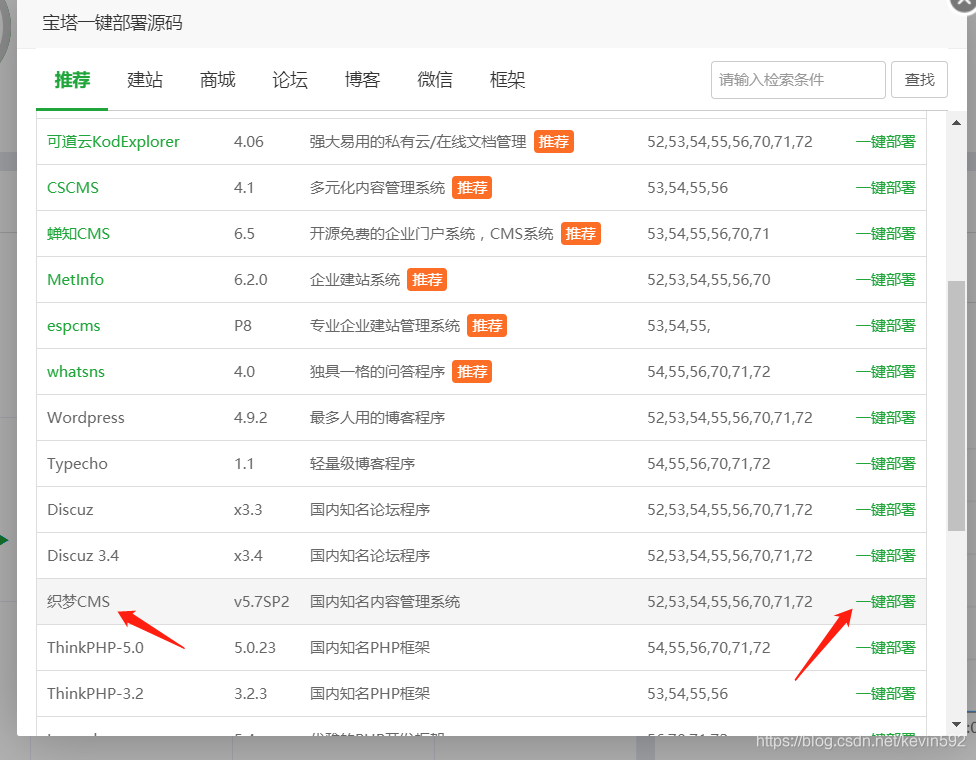This screenshot has height=760, width=976.
Task: Select the Wordpress name text
Action: point(86,418)
